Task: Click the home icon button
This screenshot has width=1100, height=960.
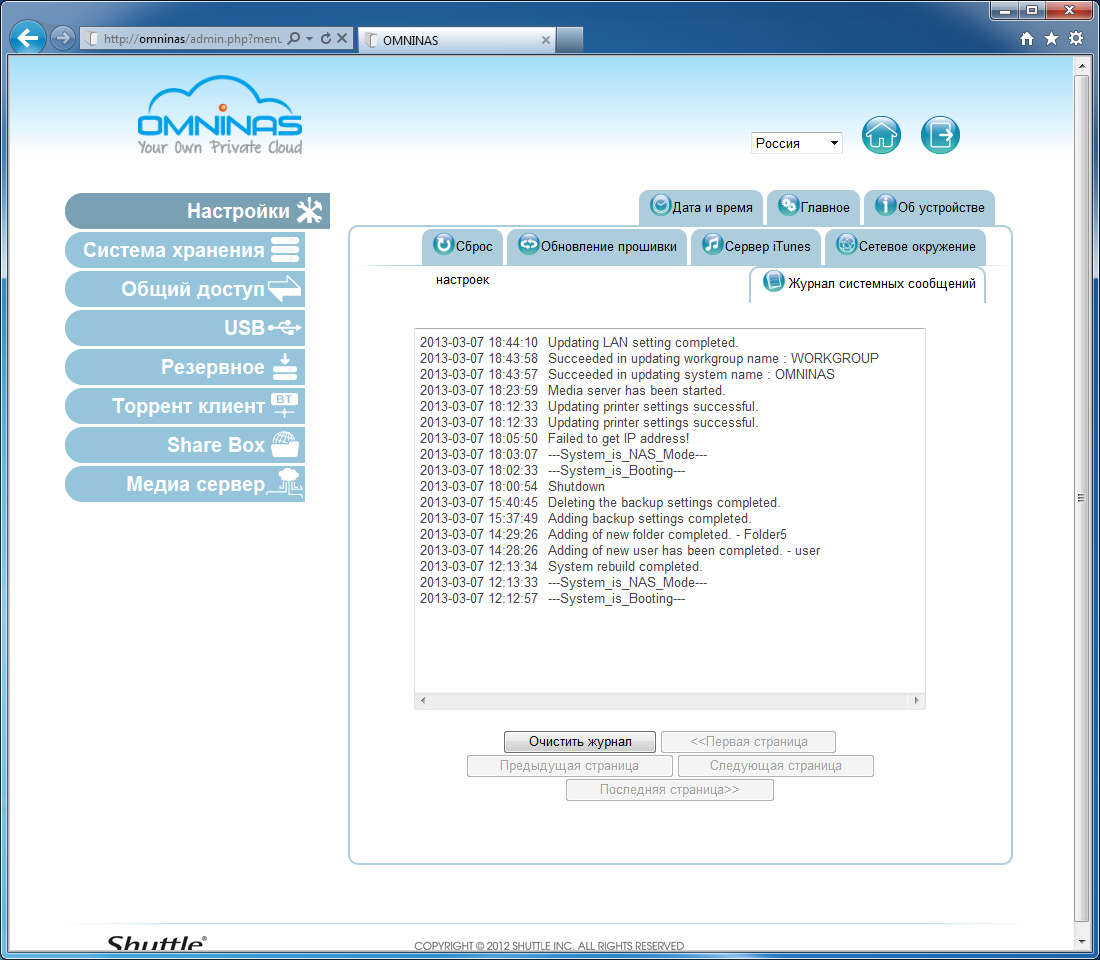Action: 881,135
